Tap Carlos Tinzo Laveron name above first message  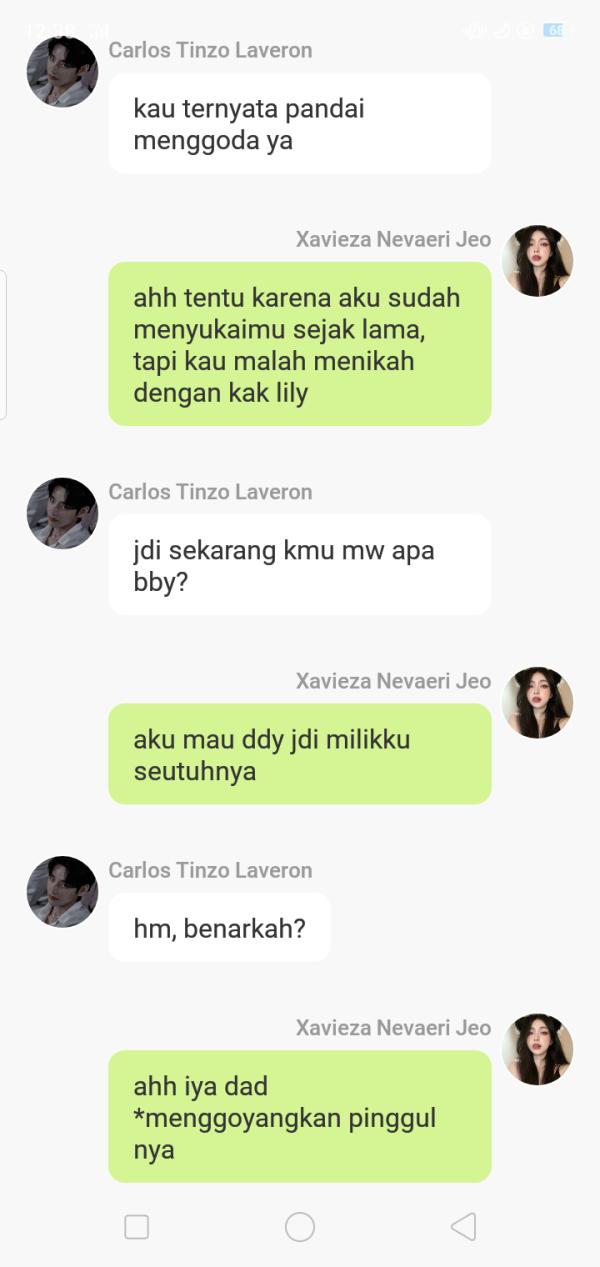tap(210, 50)
